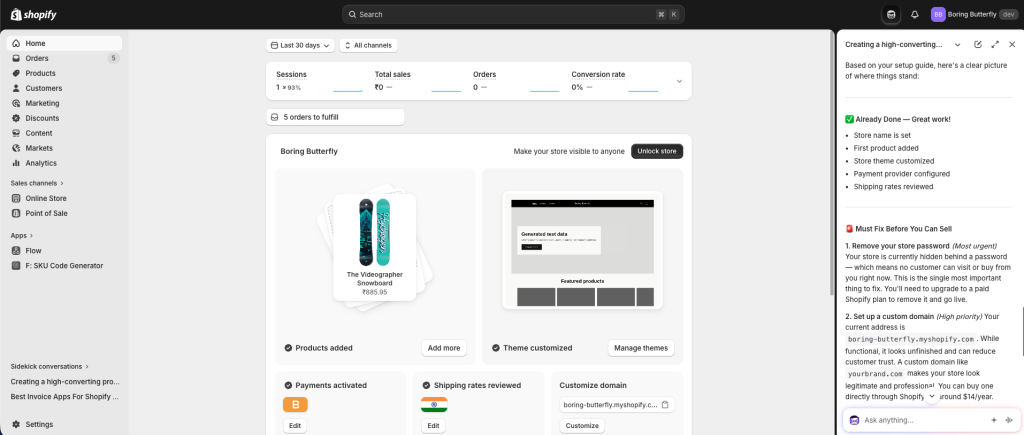Click the Unlock store button

pos(656,151)
